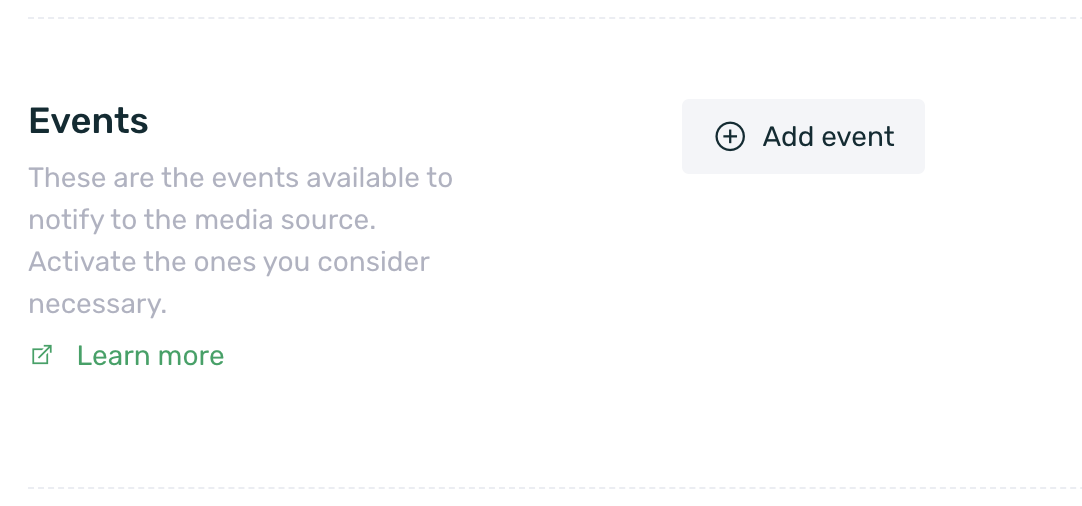Screen dimensions: 1082x506
Task: Click the Events section heading
Action: click(x=88, y=121)
